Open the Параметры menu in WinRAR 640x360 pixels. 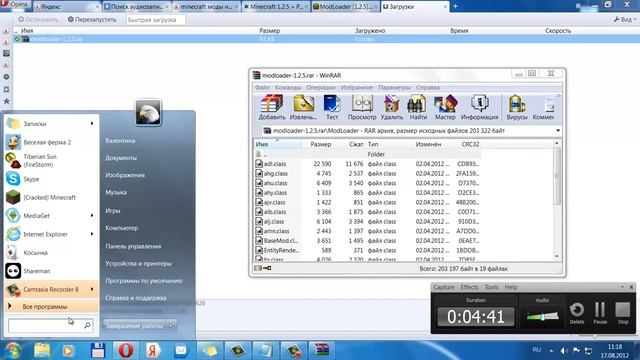point(394,87)
